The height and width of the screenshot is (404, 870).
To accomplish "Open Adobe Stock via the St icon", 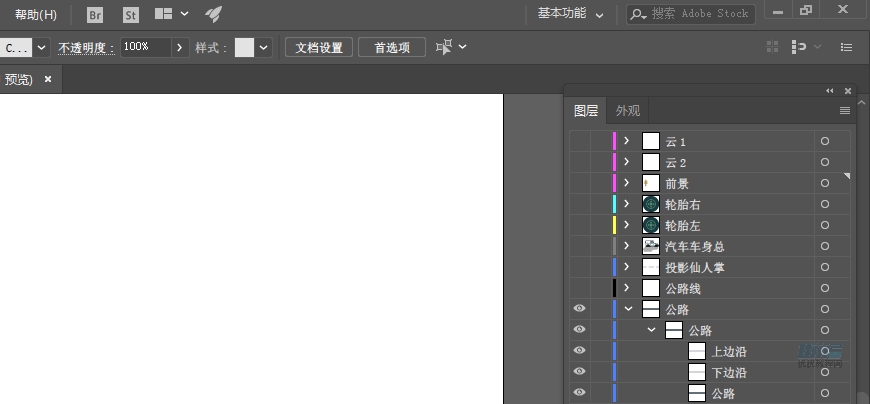I will pos(131,14).
